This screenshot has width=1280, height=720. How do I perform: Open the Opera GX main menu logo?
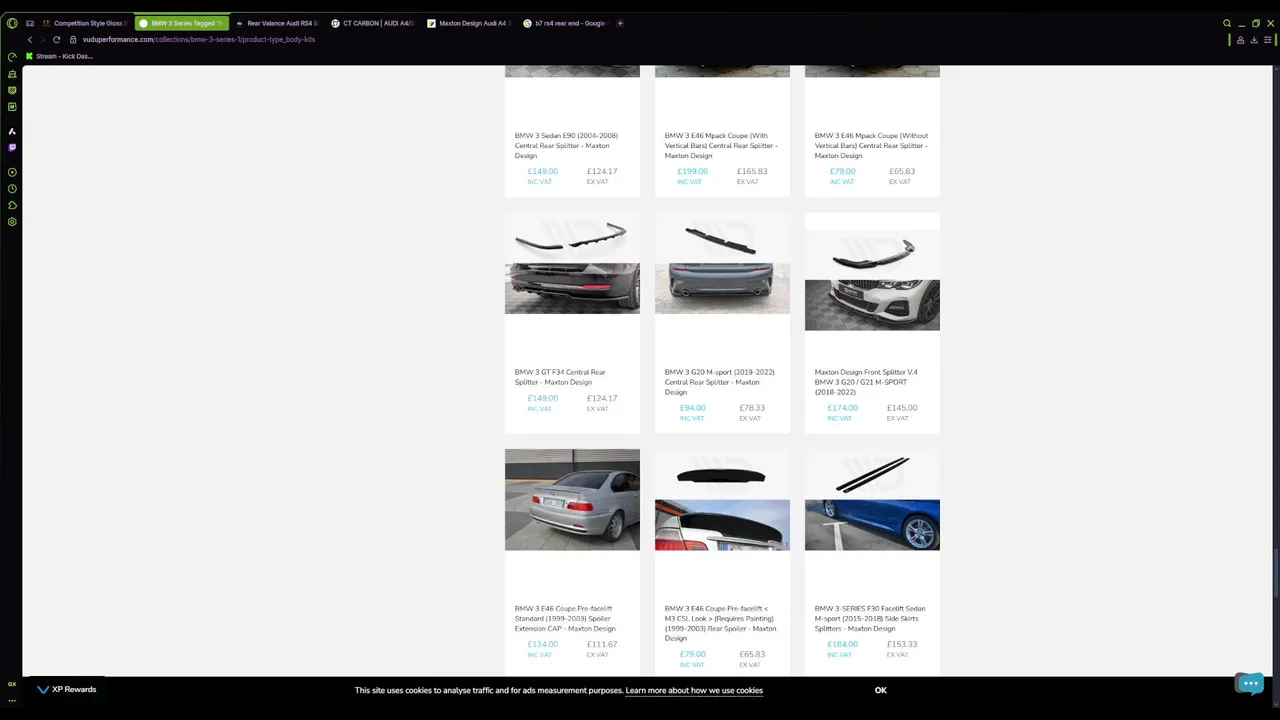[x=12, y=23]
